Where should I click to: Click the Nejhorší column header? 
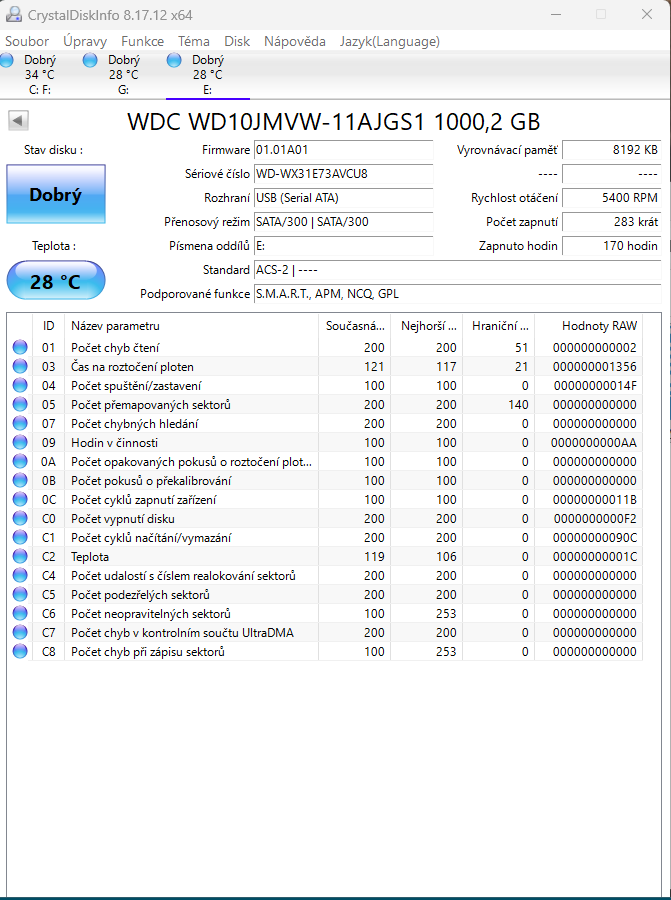click(426, 325)
